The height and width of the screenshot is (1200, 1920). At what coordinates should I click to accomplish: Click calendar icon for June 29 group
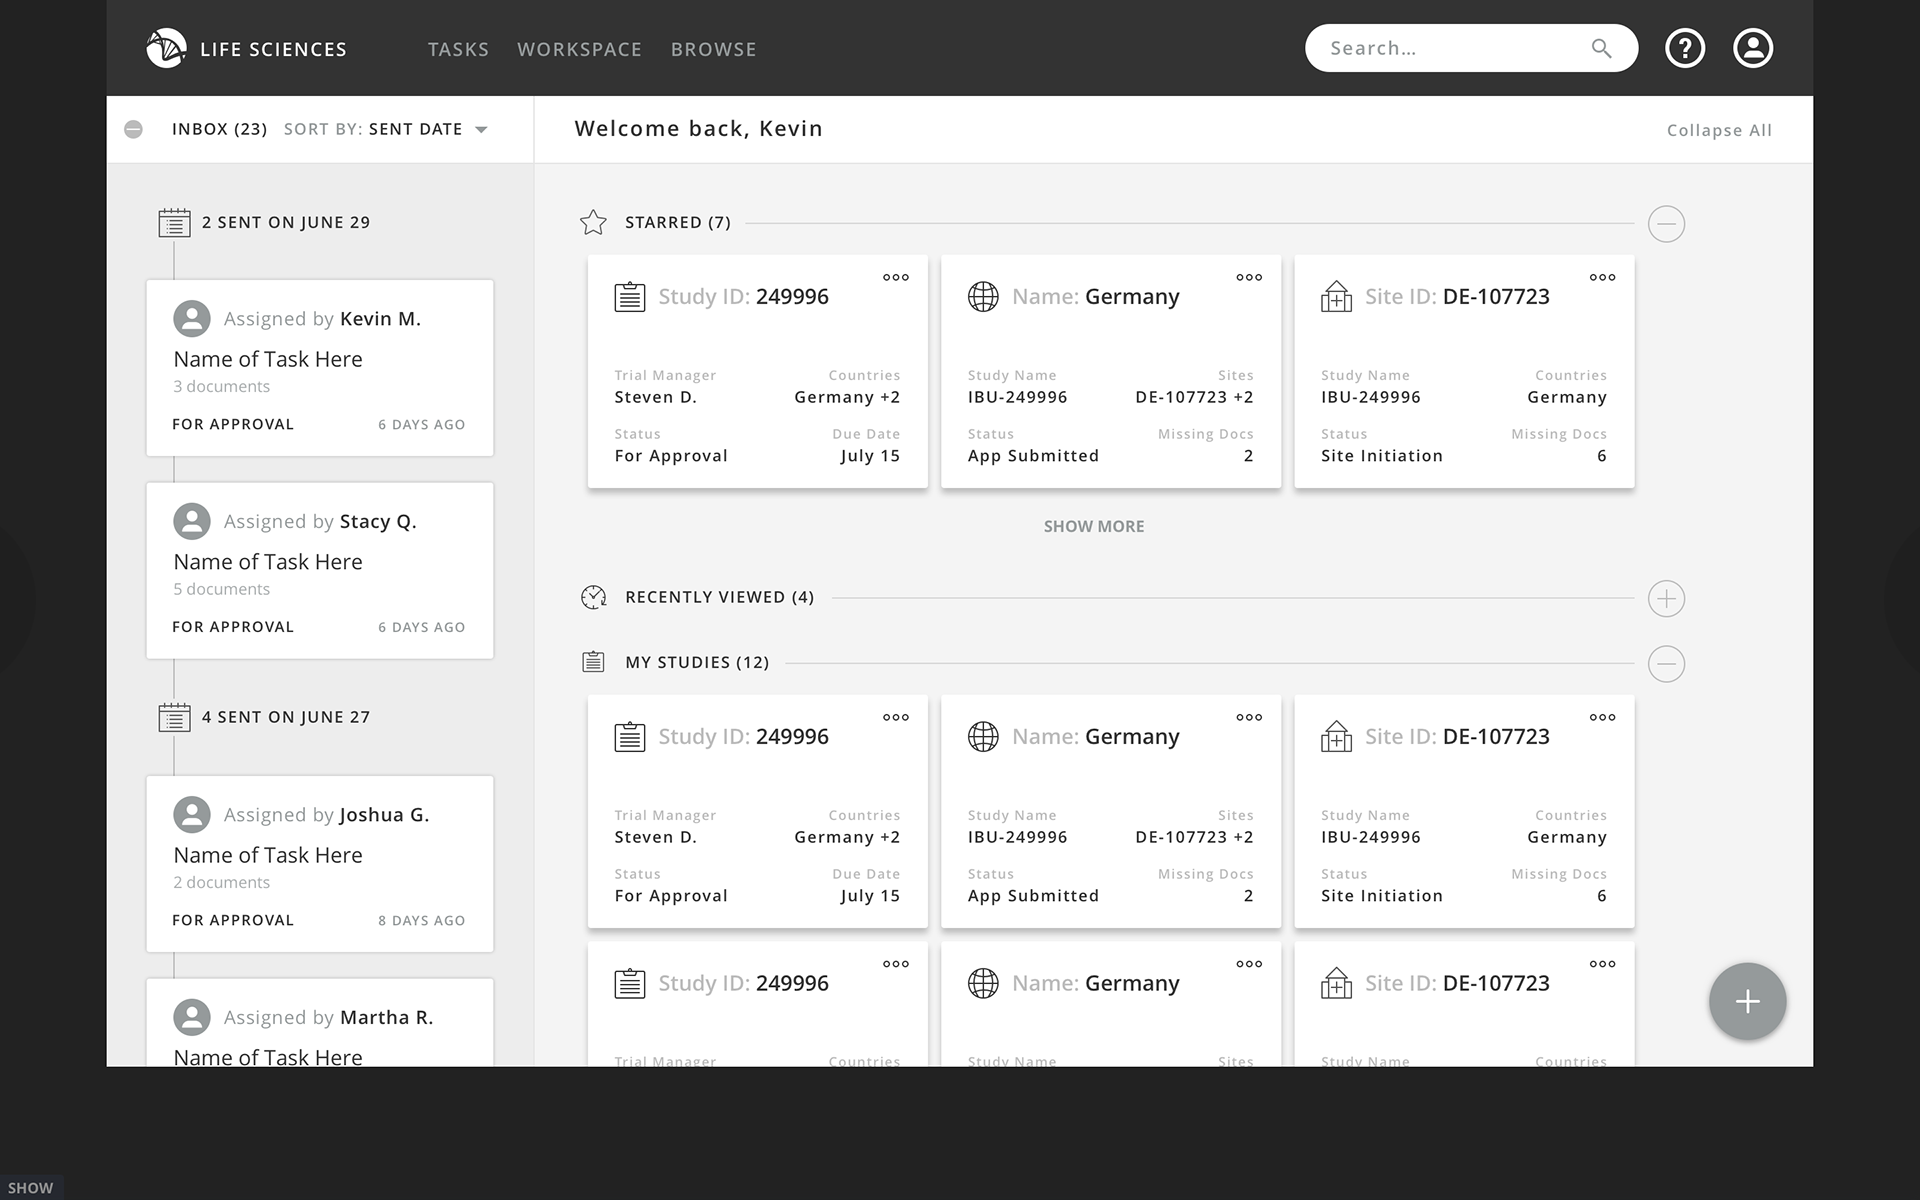[174, 222]
